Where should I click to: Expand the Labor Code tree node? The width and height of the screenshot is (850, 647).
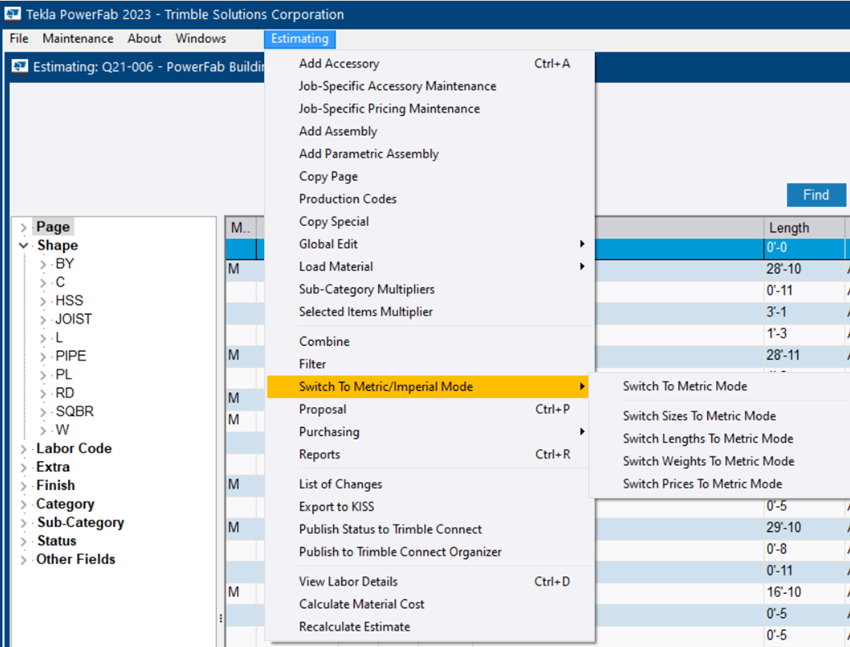coord(23,449)
